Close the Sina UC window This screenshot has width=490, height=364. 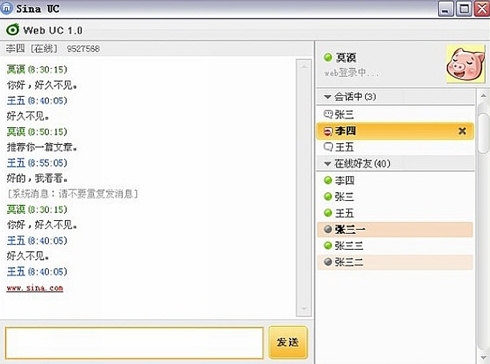click(x=482, y=9)
